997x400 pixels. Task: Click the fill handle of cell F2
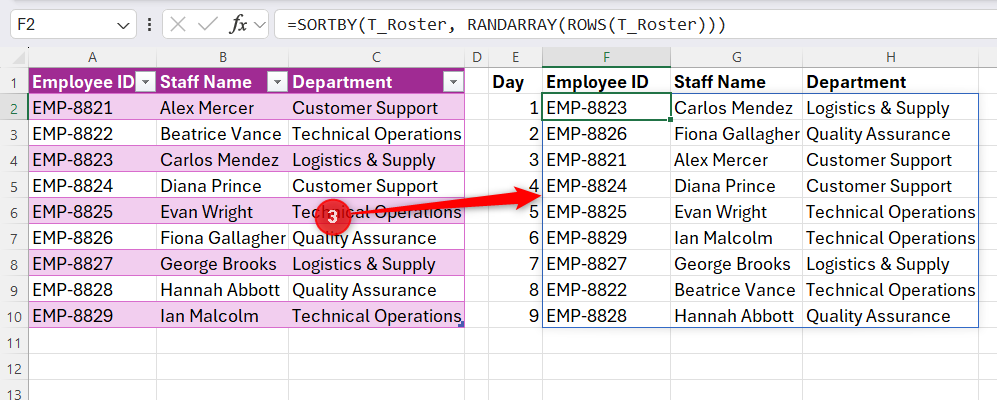(x=671, y=119)
